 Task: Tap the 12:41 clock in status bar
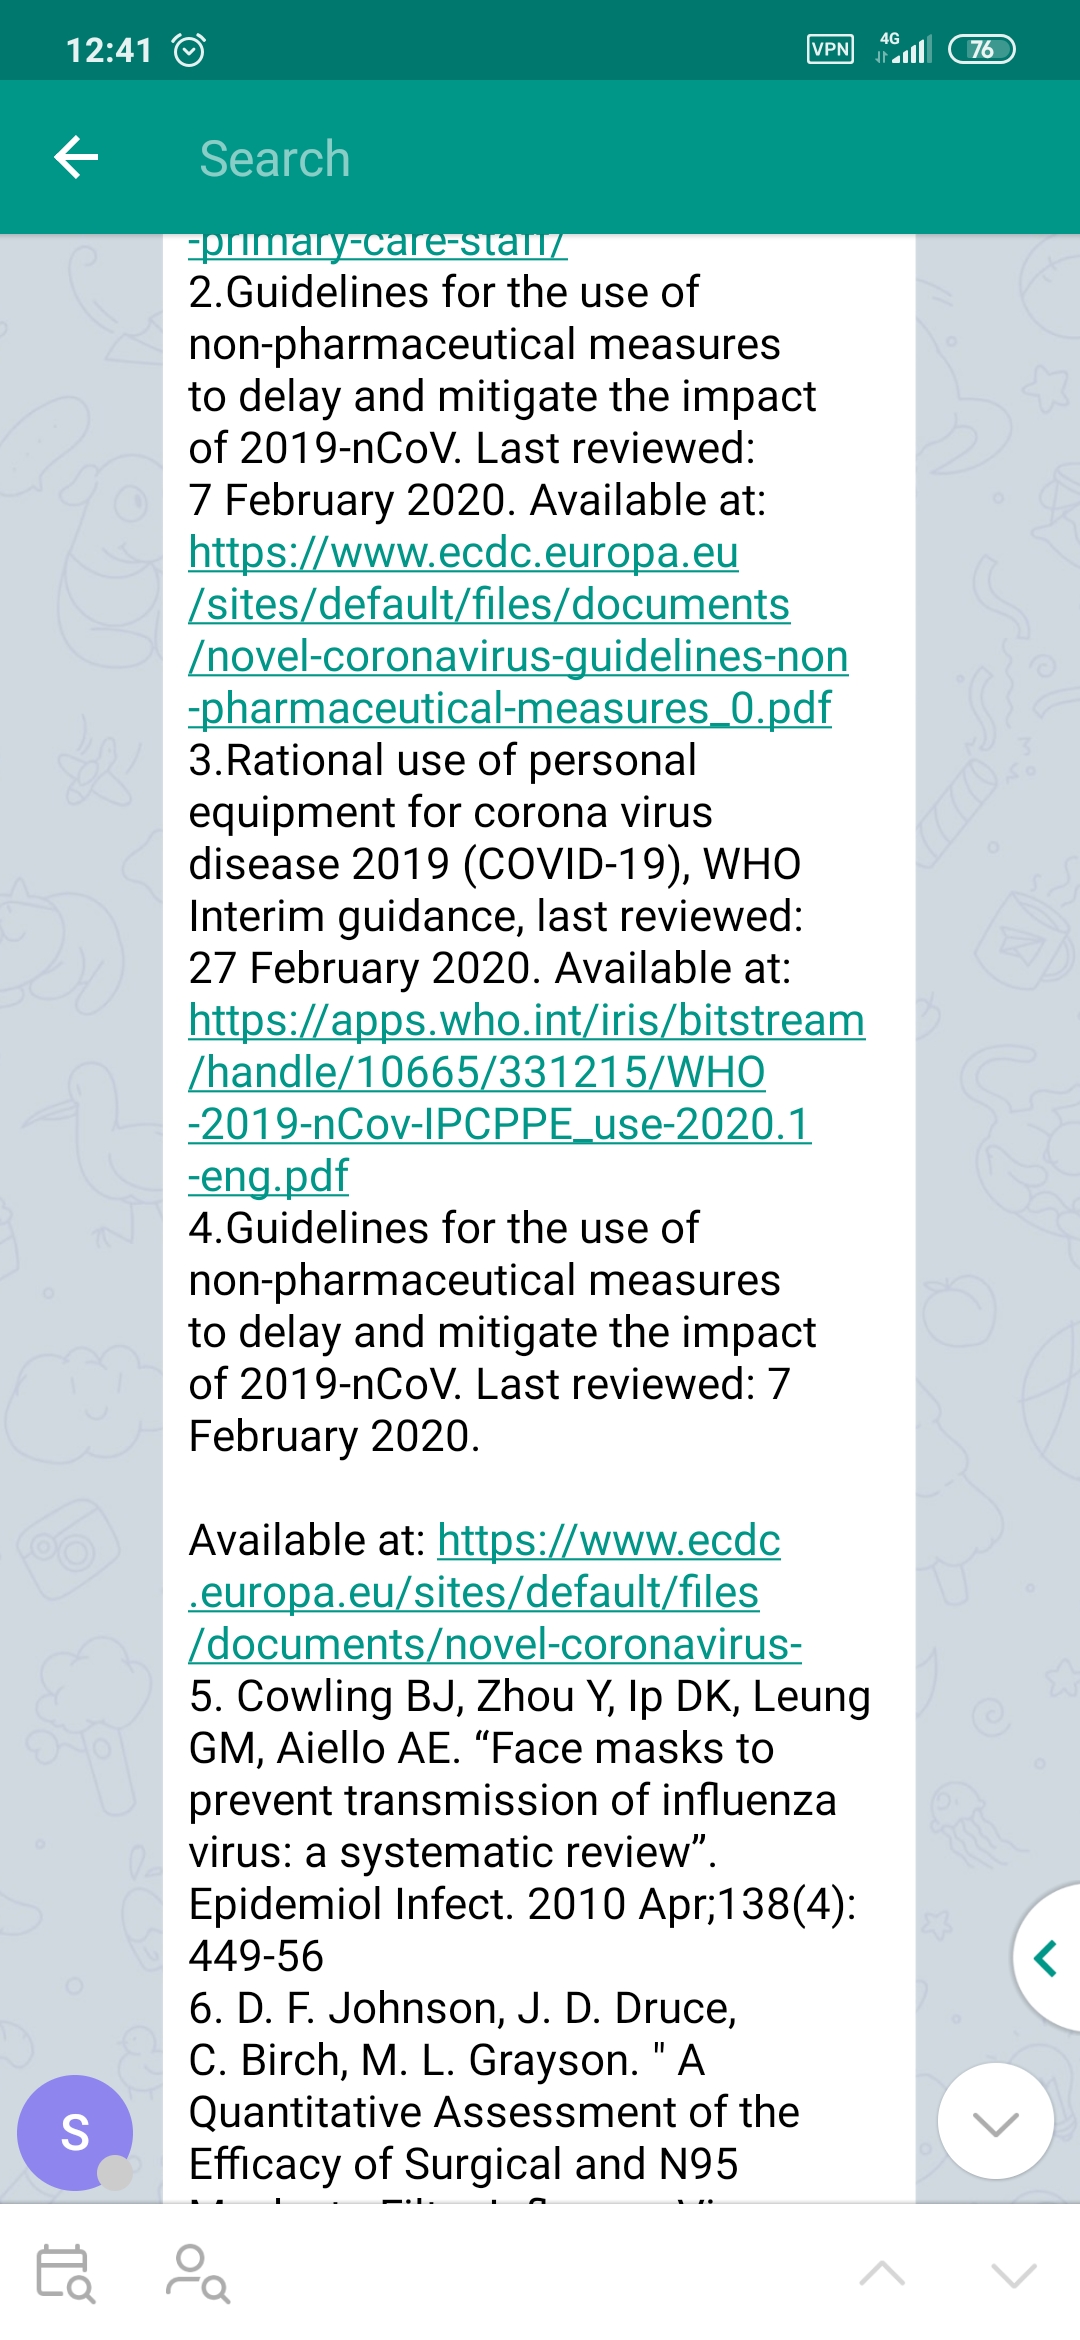[x=108, y=49]
